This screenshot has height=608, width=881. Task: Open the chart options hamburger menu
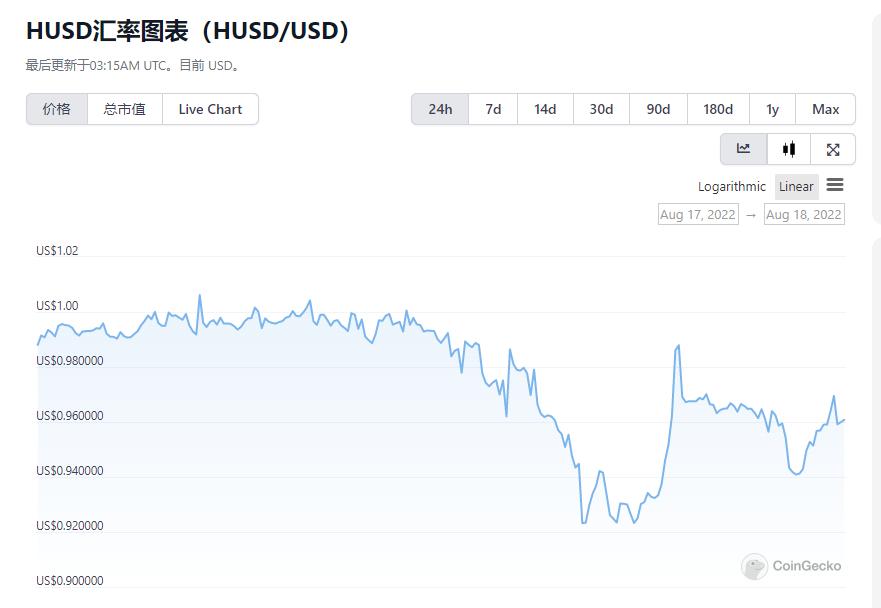click(x=836, y=186)
